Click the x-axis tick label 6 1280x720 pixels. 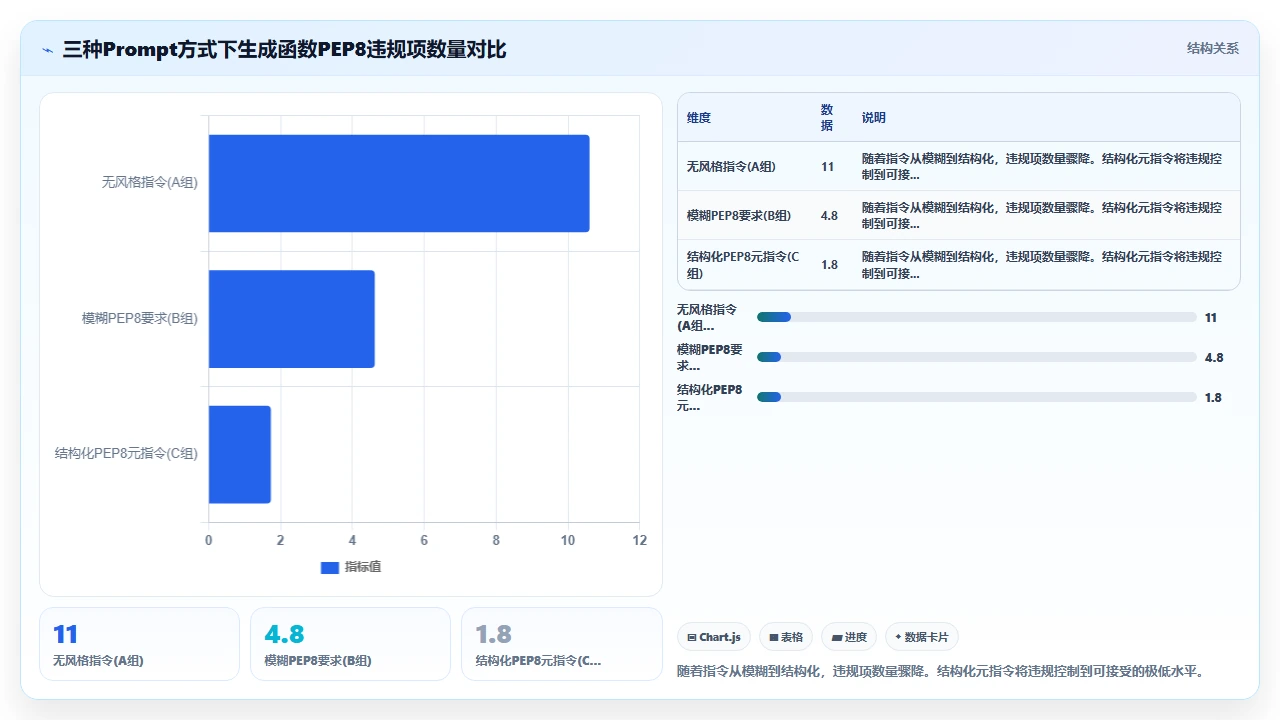pyautogui.click(x=424, y=541)
